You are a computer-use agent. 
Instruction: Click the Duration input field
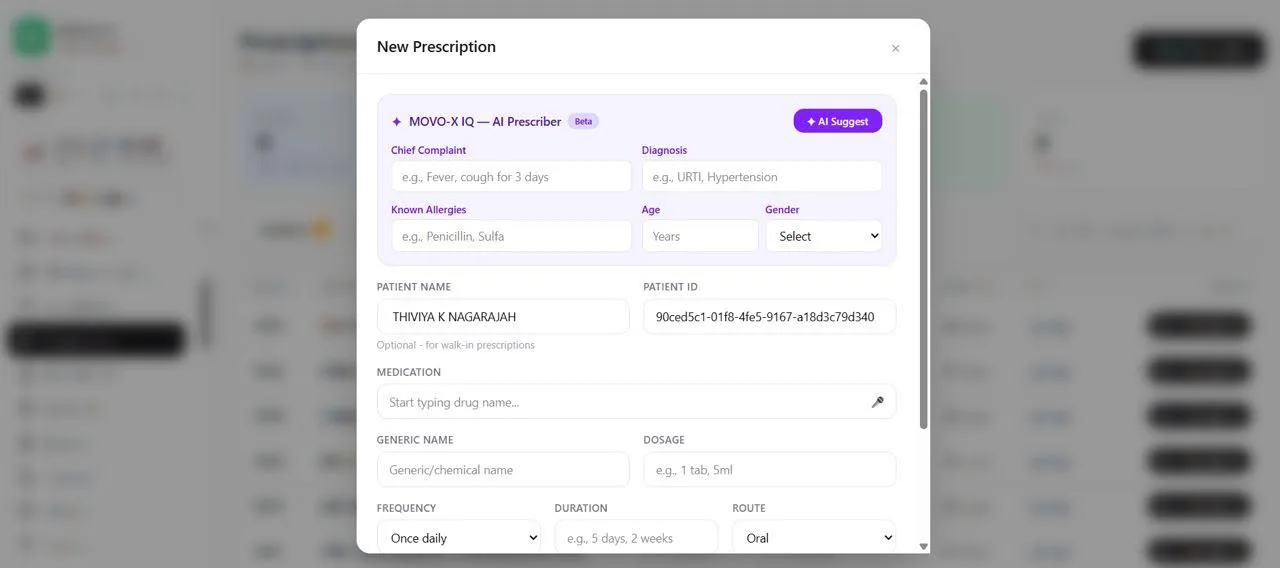636,537
